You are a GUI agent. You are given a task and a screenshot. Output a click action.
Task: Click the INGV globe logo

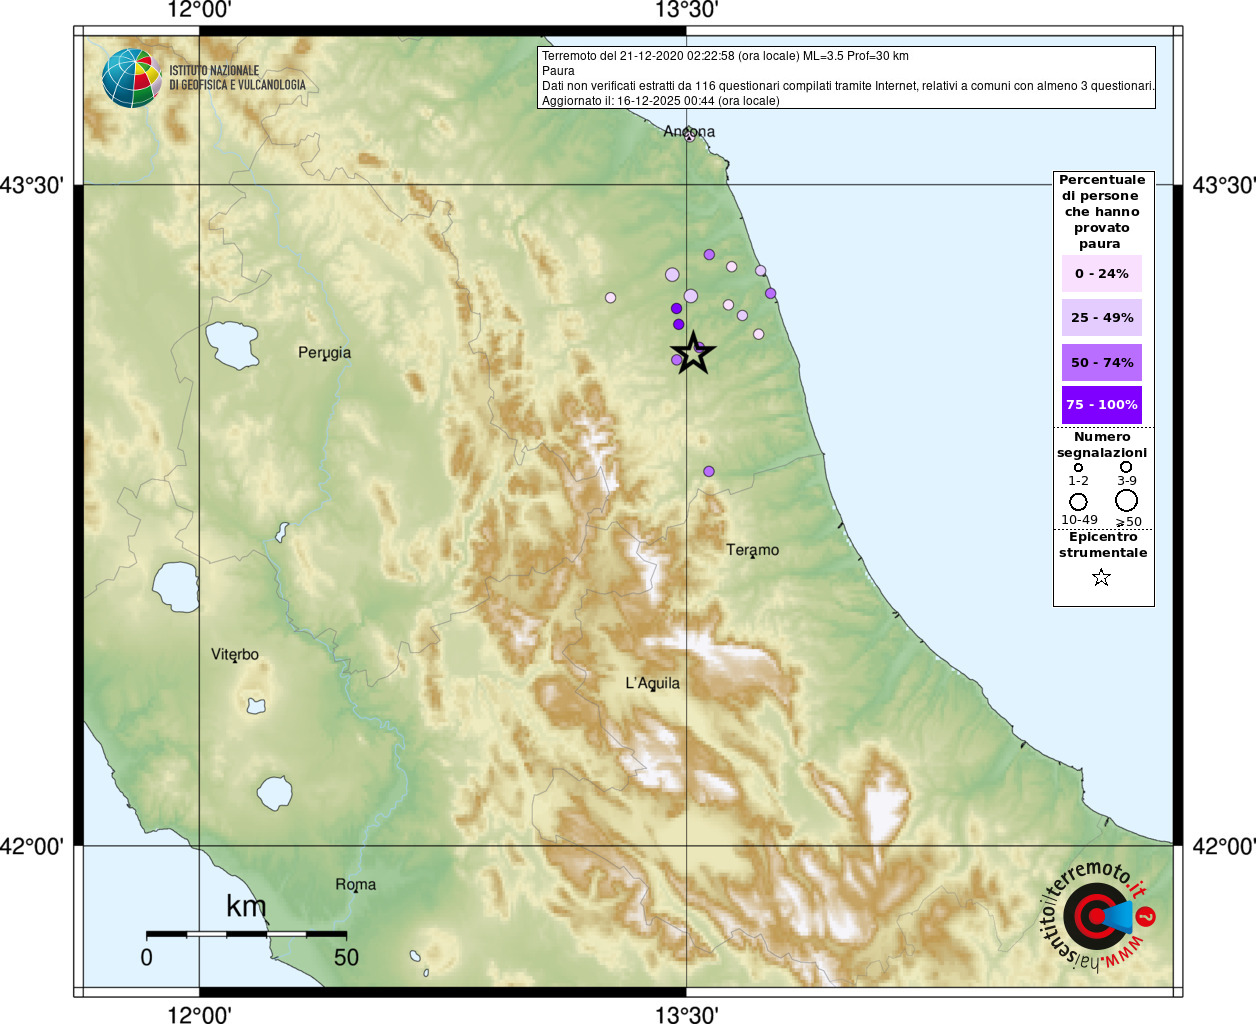click(x=132, y=78)
